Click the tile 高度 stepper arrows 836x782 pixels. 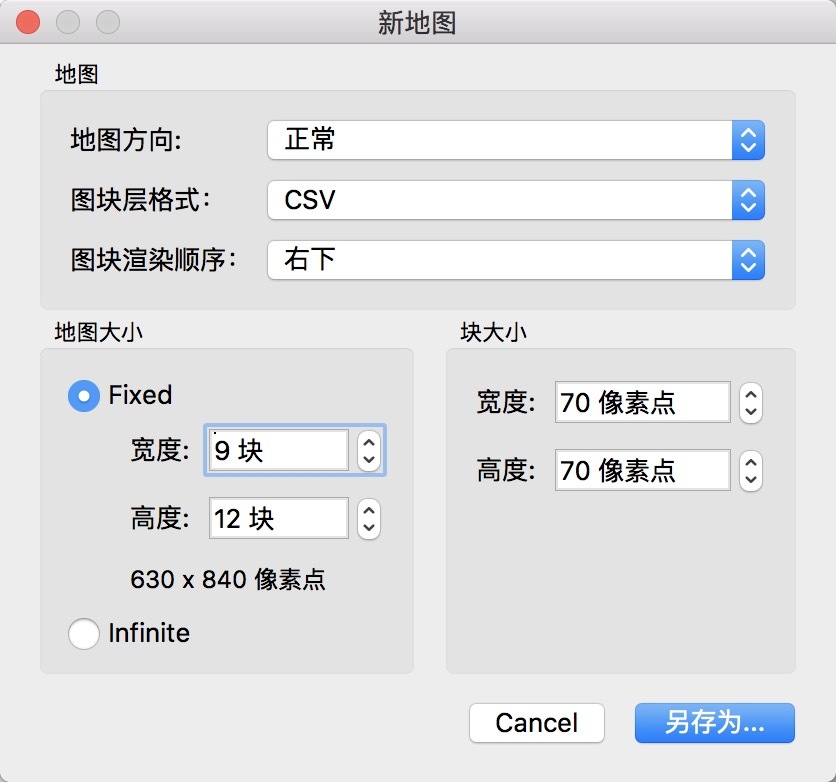[x=750, y=470]
